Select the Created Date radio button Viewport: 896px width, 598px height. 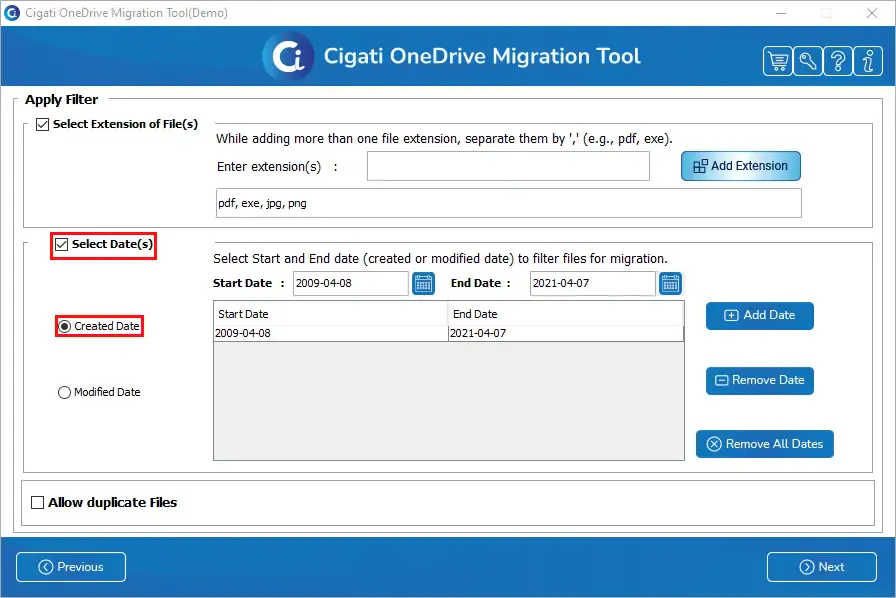pyautogui.click(x=65, y=326)
